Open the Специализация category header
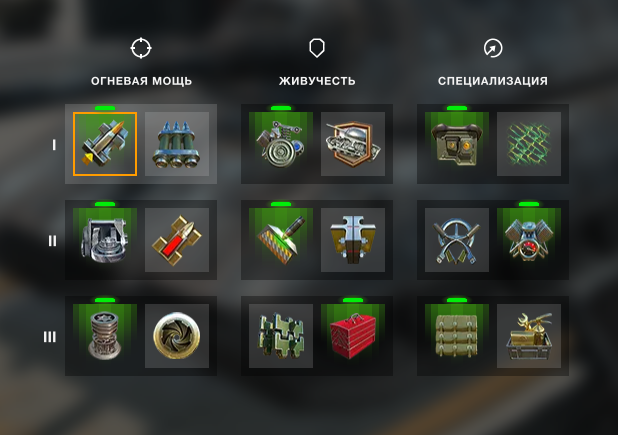Viewport: 618px width, 435px height. 493,81
